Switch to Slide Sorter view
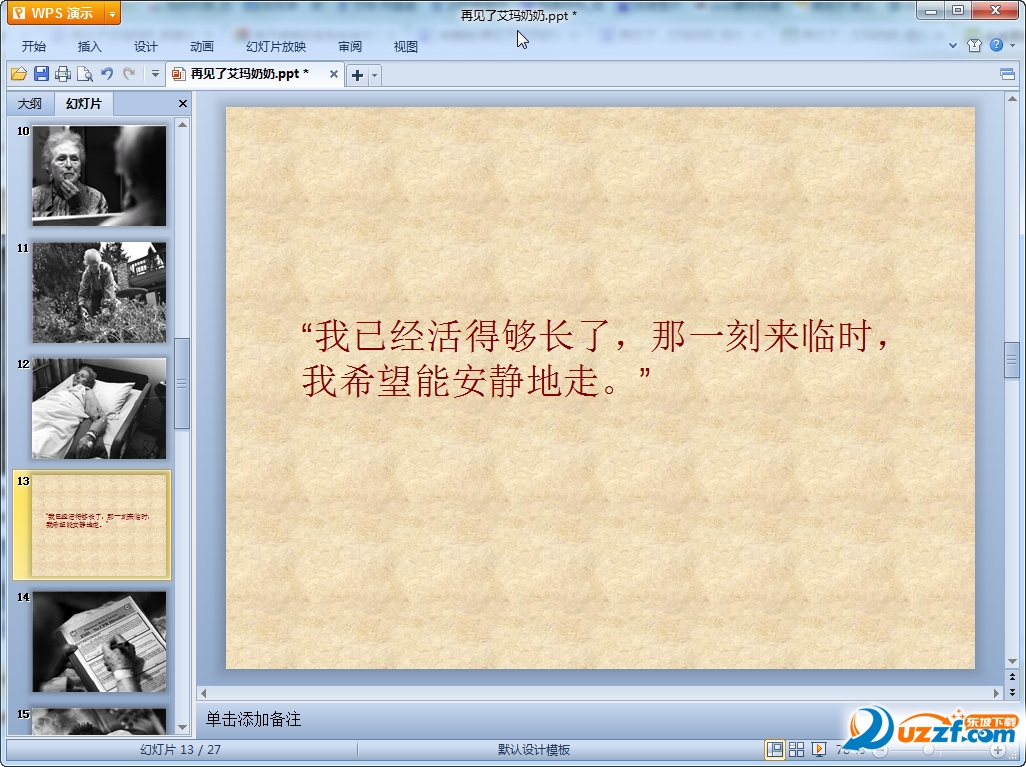Image resolution: width=1026 pixels, height=767 pixels. coord(796,749)
